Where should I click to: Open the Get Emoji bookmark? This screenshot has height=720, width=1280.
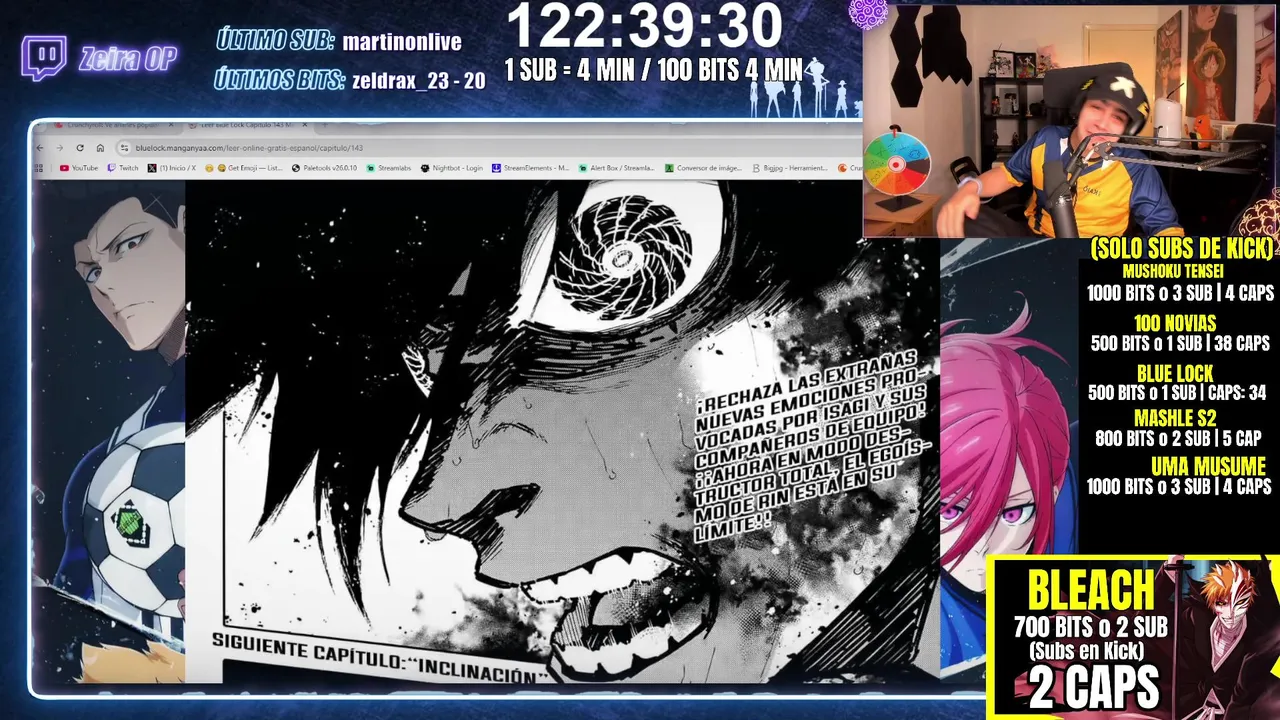(243, 168)
